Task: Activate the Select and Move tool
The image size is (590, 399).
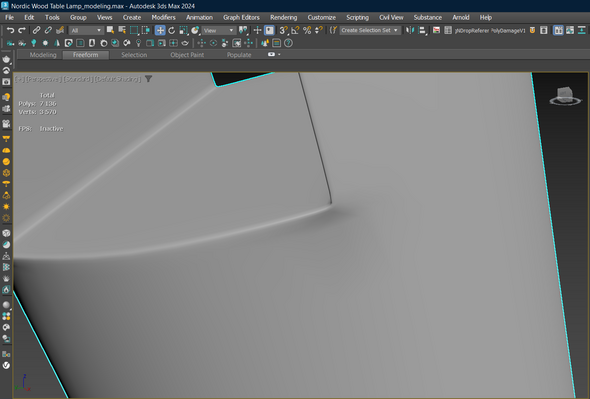Action: tap(160, 30)
